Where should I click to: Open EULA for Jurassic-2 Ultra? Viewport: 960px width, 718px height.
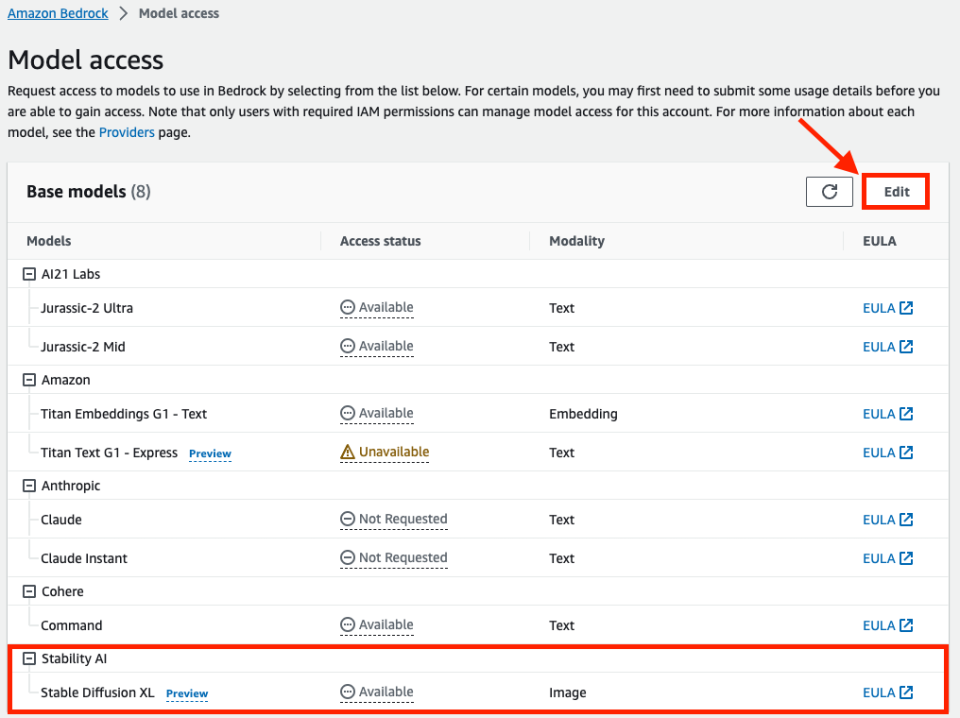coord(887,308)
